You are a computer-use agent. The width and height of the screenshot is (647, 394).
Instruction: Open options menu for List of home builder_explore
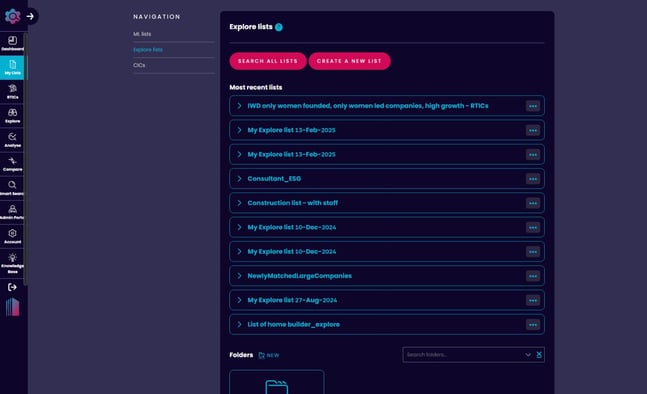coord(533,325)
